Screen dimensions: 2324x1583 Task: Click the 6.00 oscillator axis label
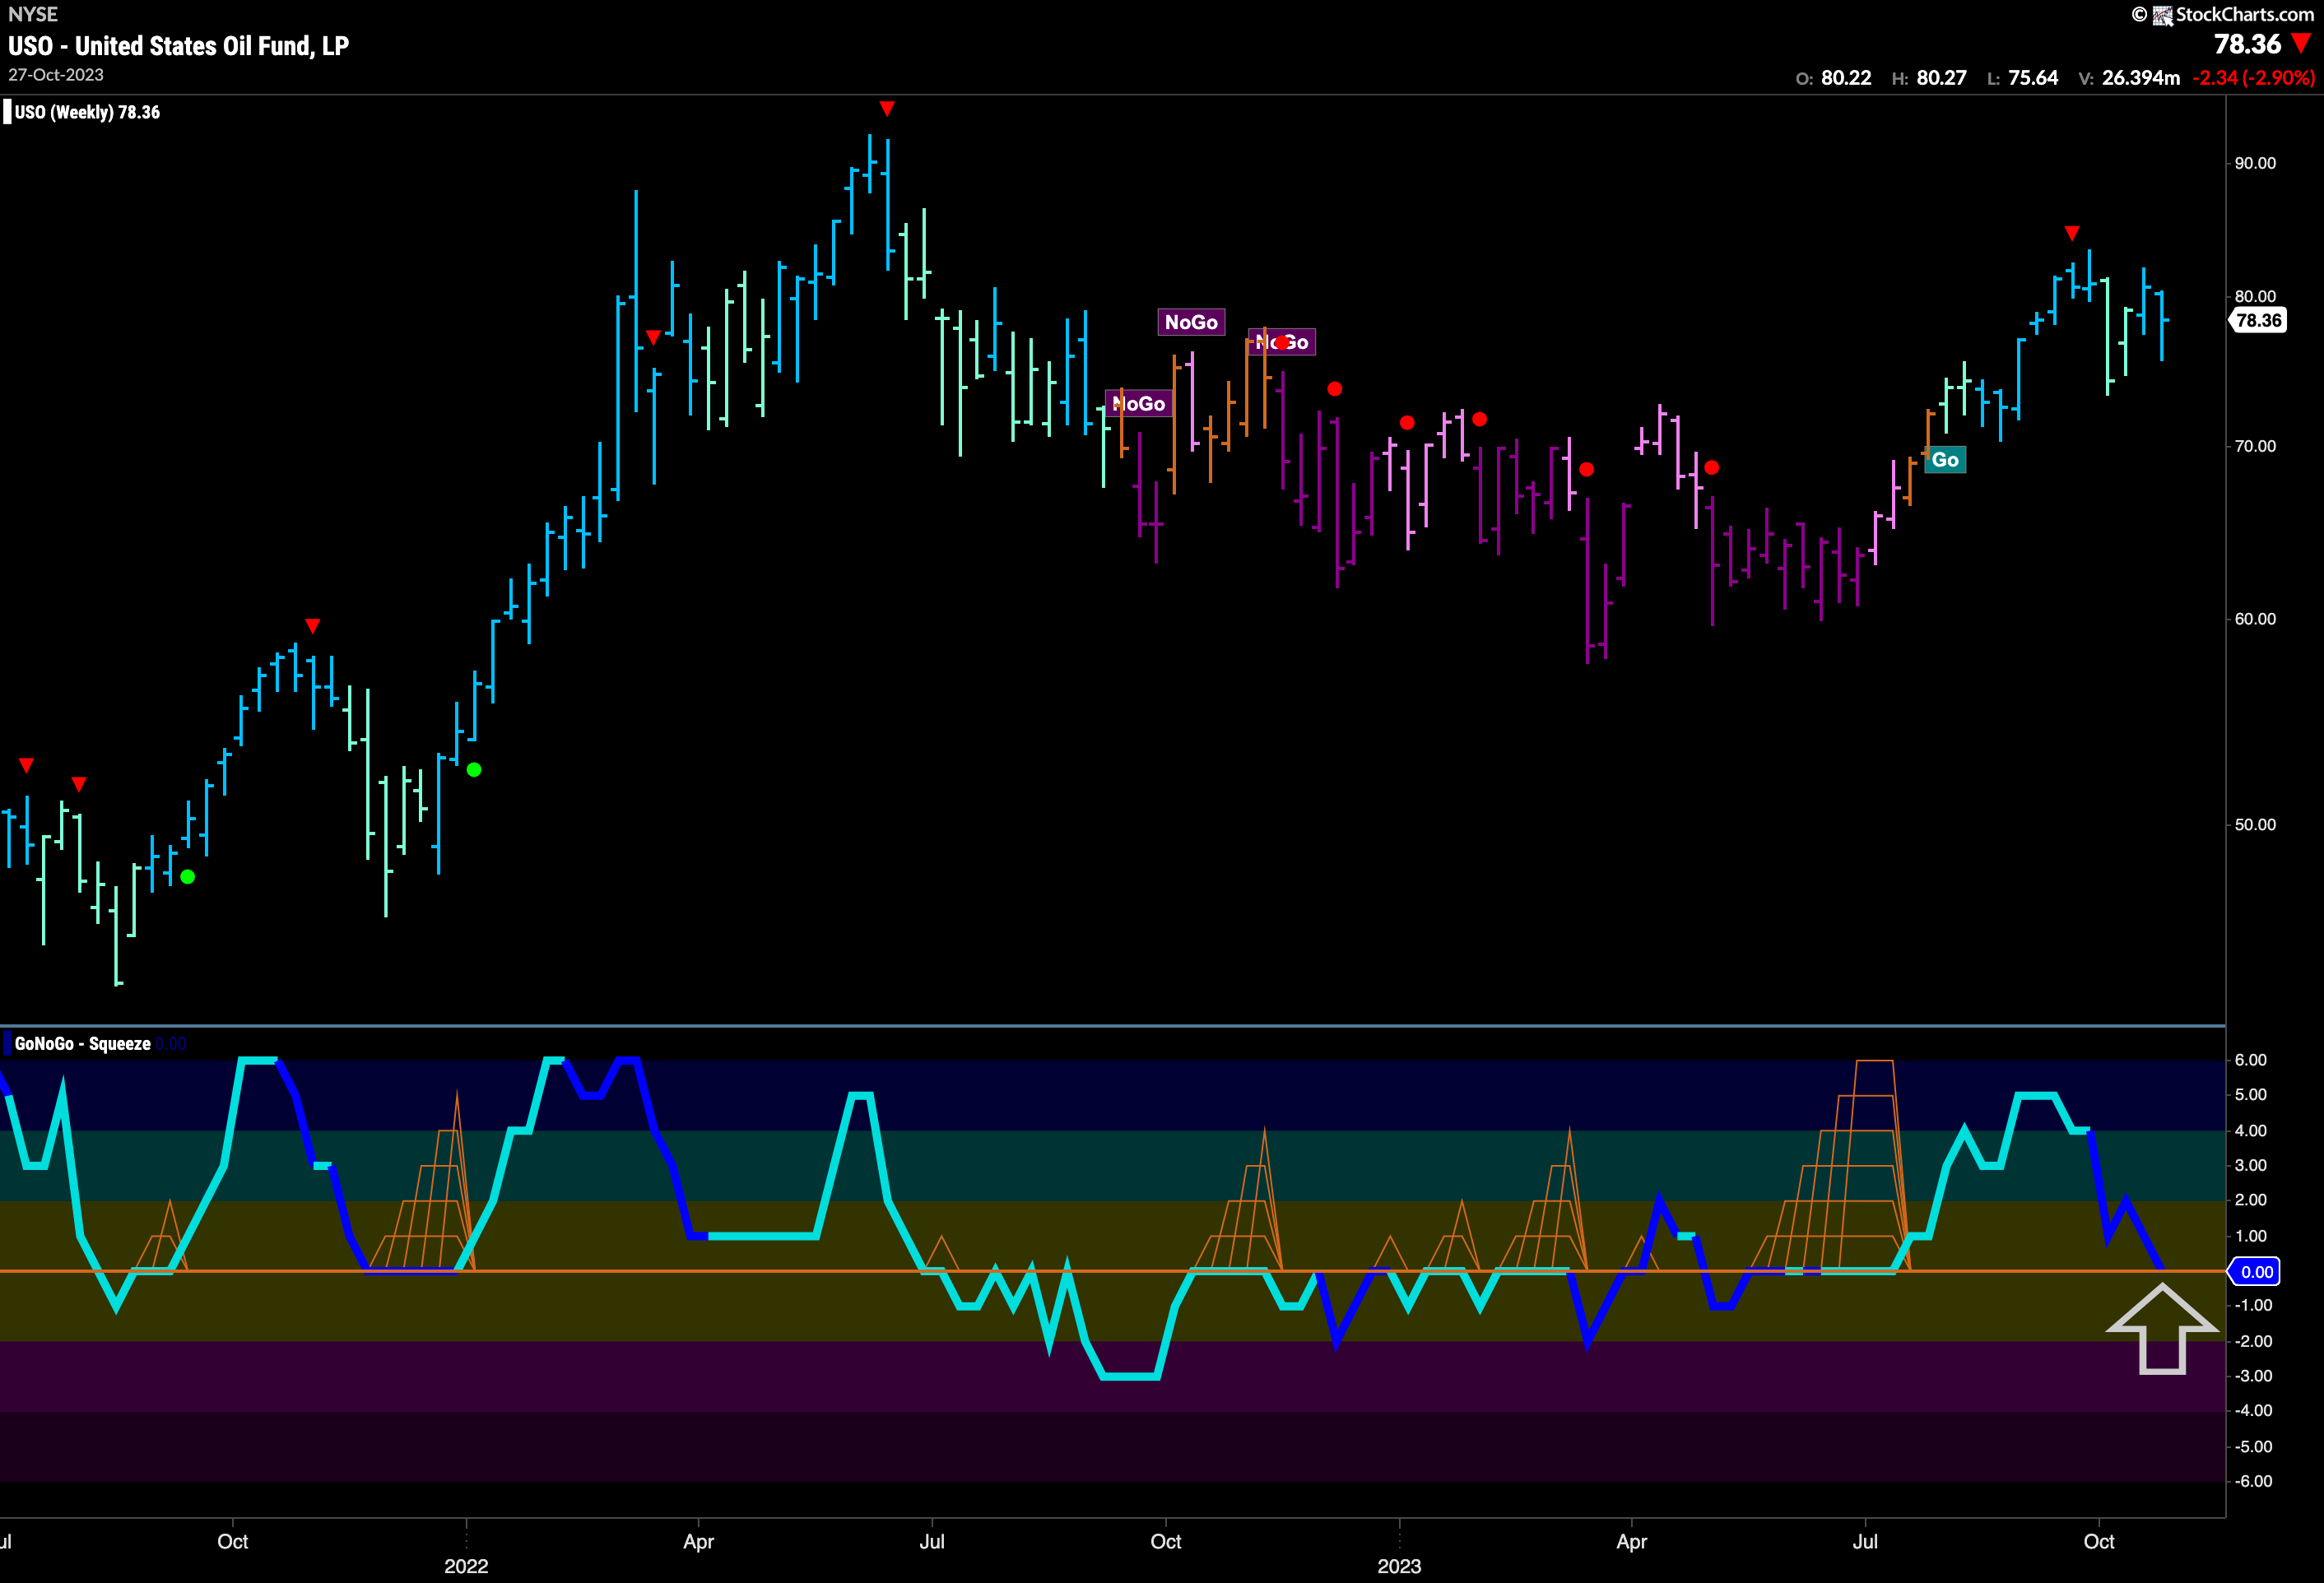[2251, 1060]
